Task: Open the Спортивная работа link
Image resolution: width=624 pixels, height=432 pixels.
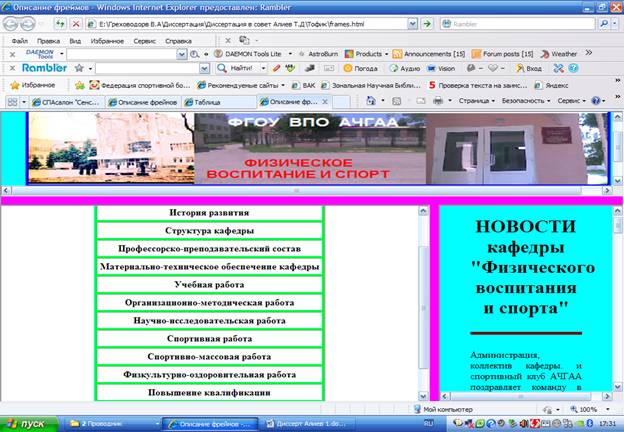Action: coord(209,339)
